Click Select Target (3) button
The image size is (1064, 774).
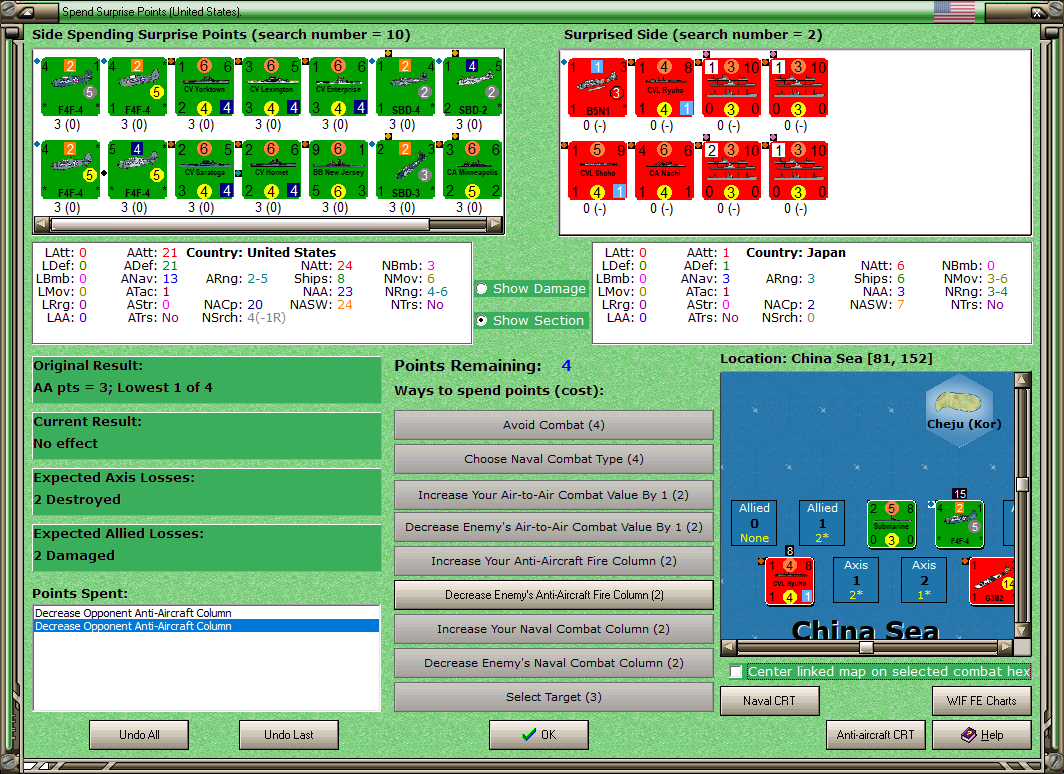point(554,697)
